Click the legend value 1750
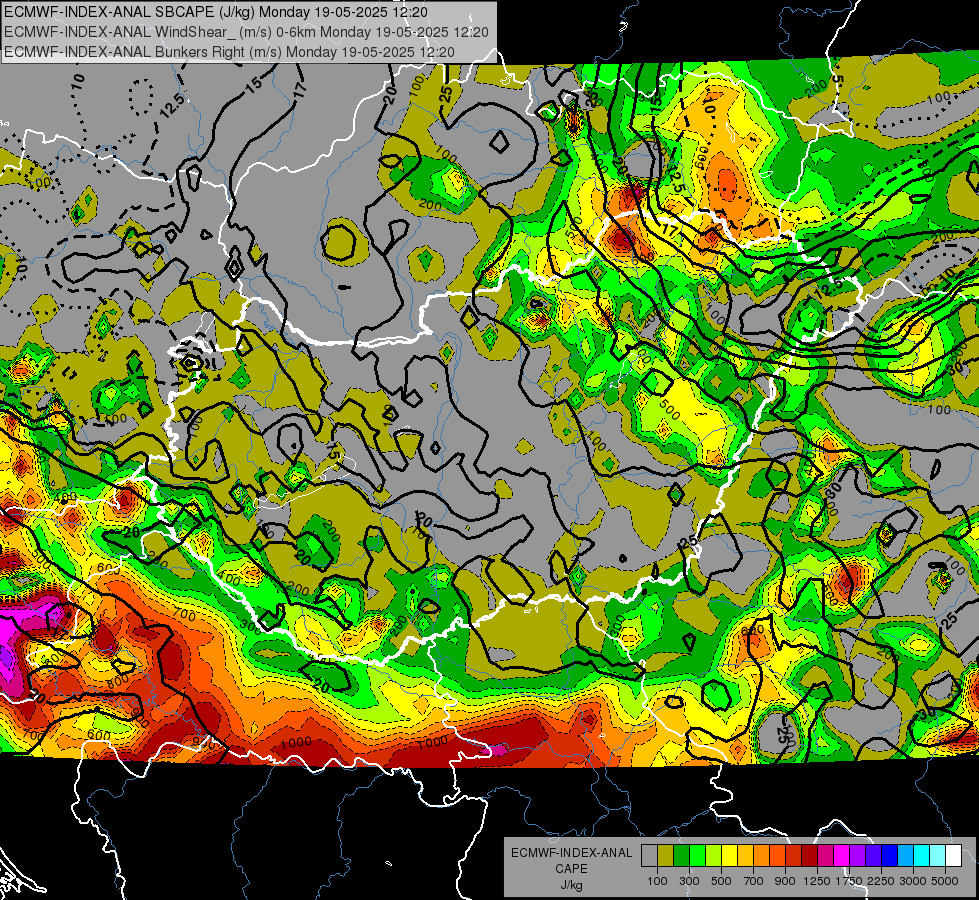The image size is (979, 900). pyautogui.click(x=849, y=881)
